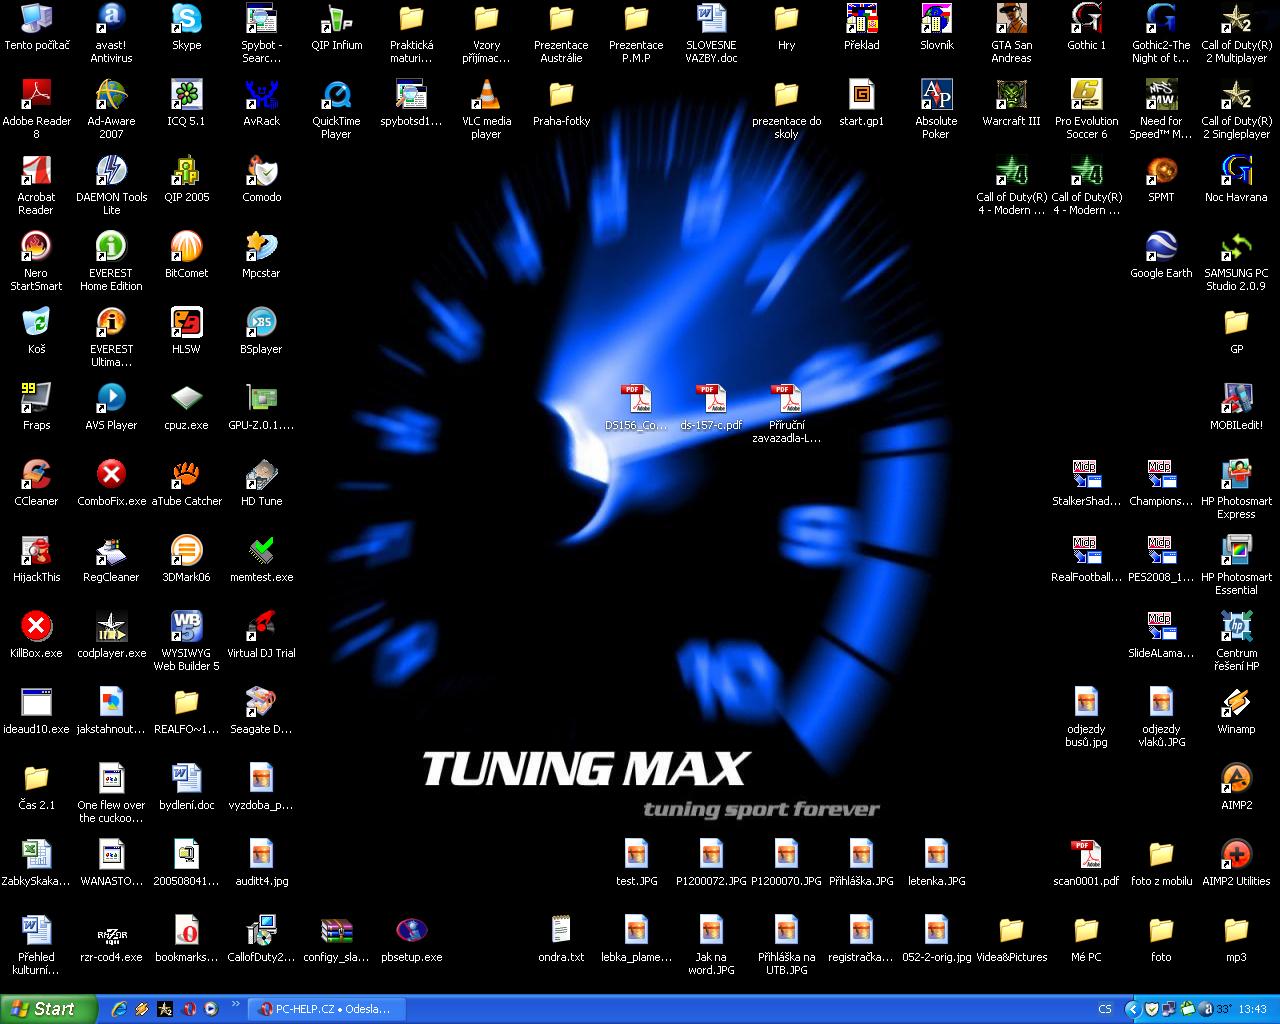This screenshot has width=1280, height=1024.
Task: Switch to PC-HELP.CZ taskbar window
Action: tap(325, 1009)
